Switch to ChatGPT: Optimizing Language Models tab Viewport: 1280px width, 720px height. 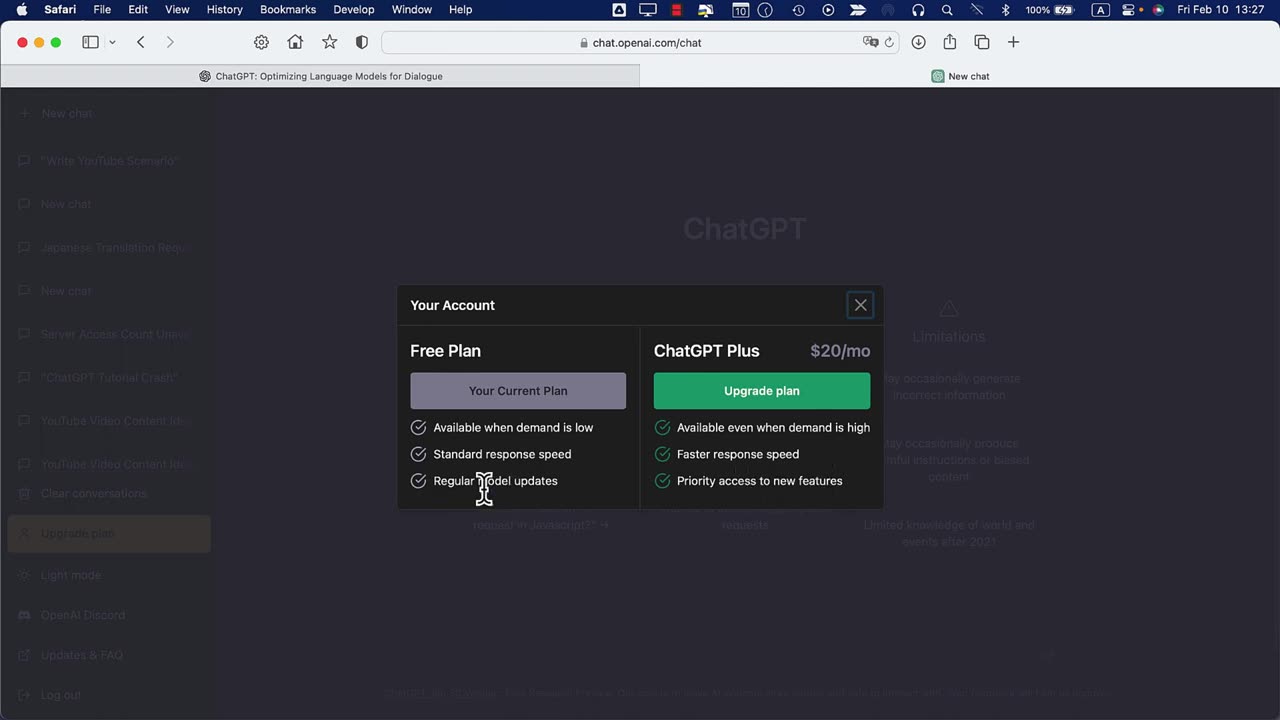point(320,76)
